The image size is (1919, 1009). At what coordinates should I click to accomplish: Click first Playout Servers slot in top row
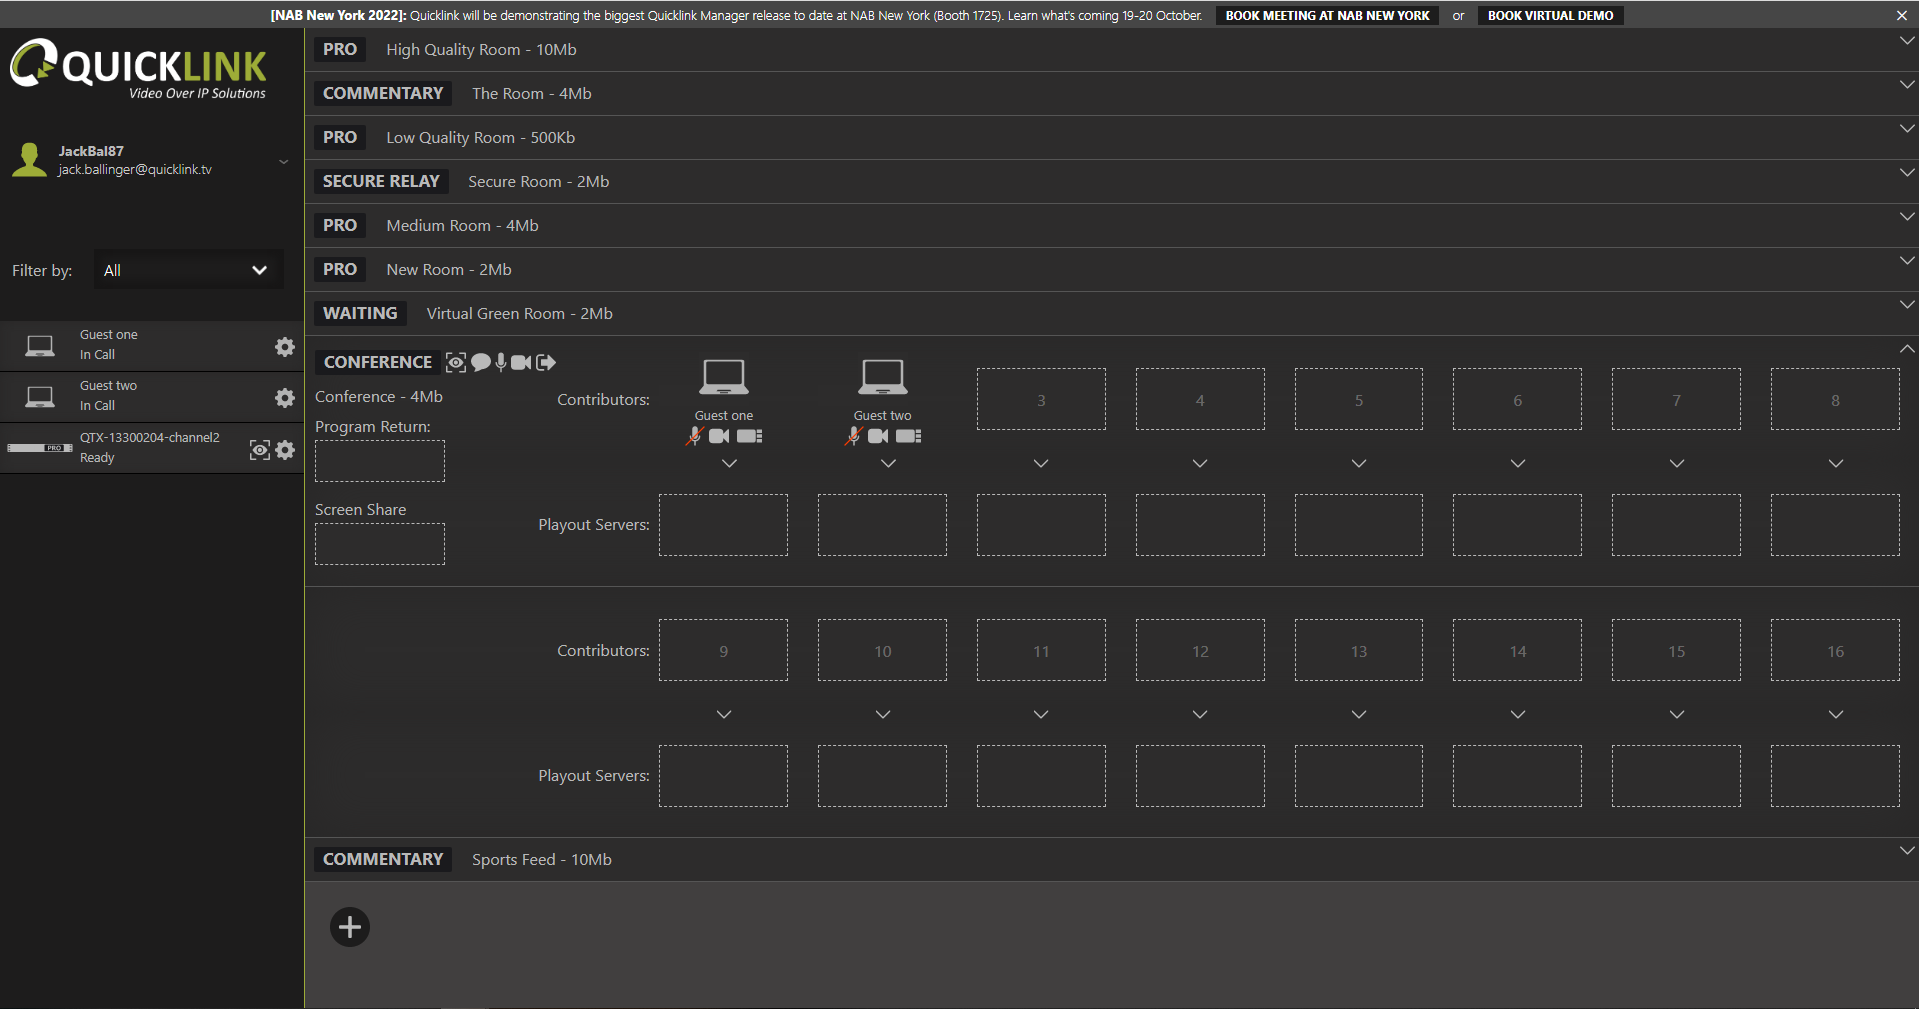tap(723, 525)
